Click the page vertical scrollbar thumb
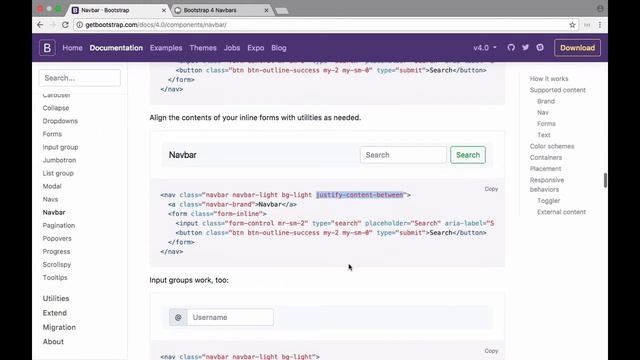Image resolution: width=640 pixels, height=360 pixels. pos(605,180)
